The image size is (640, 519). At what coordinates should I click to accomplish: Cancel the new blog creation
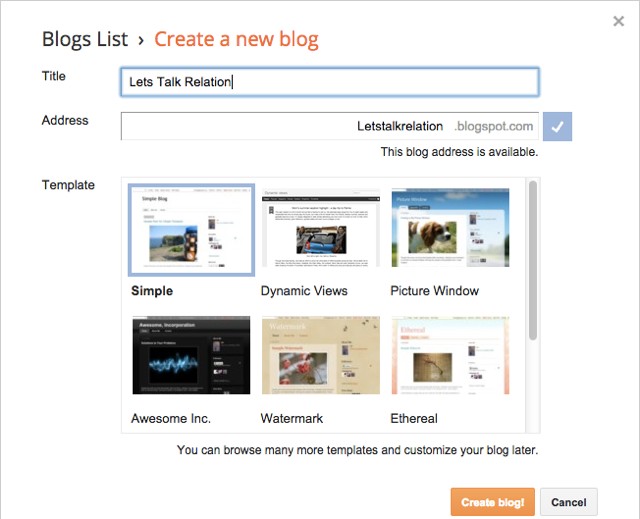(569, 502)
